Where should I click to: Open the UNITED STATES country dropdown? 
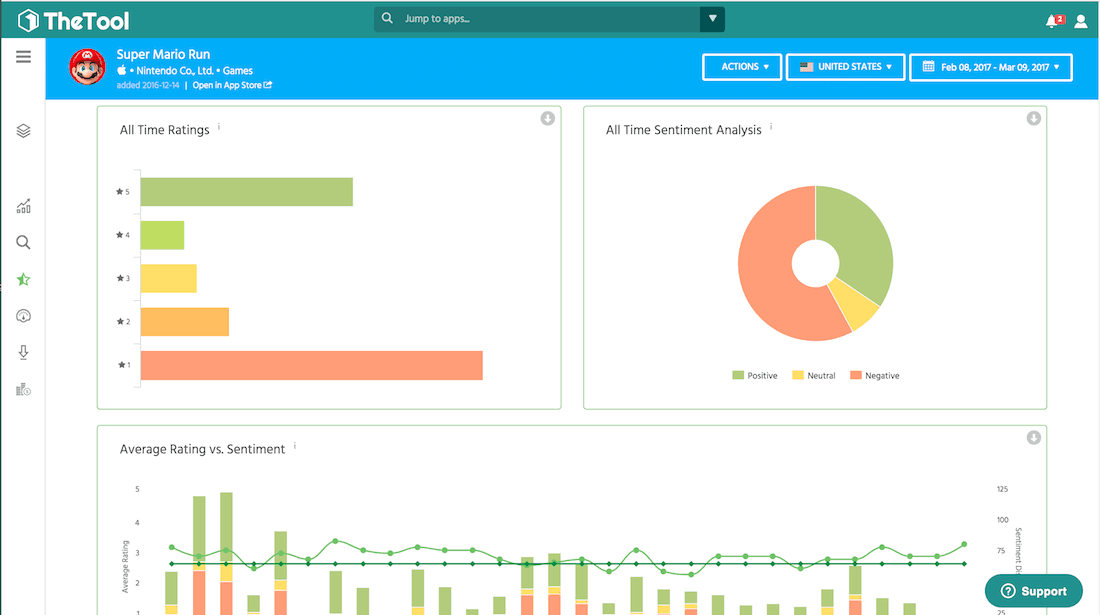pos(846,67)
